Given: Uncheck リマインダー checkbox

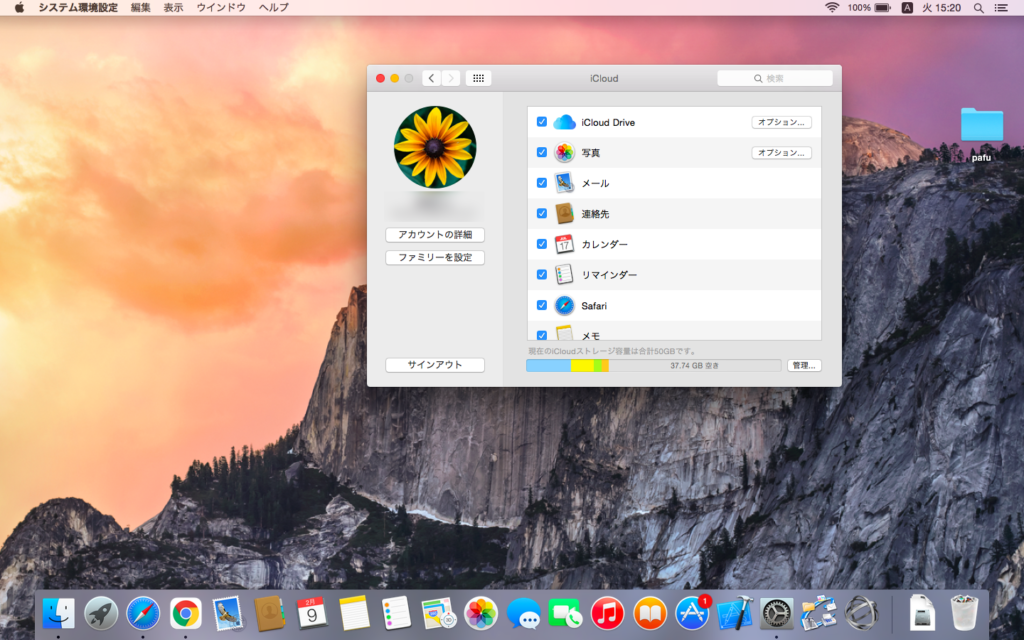Looking at the screenshot, I should (541, 274).
